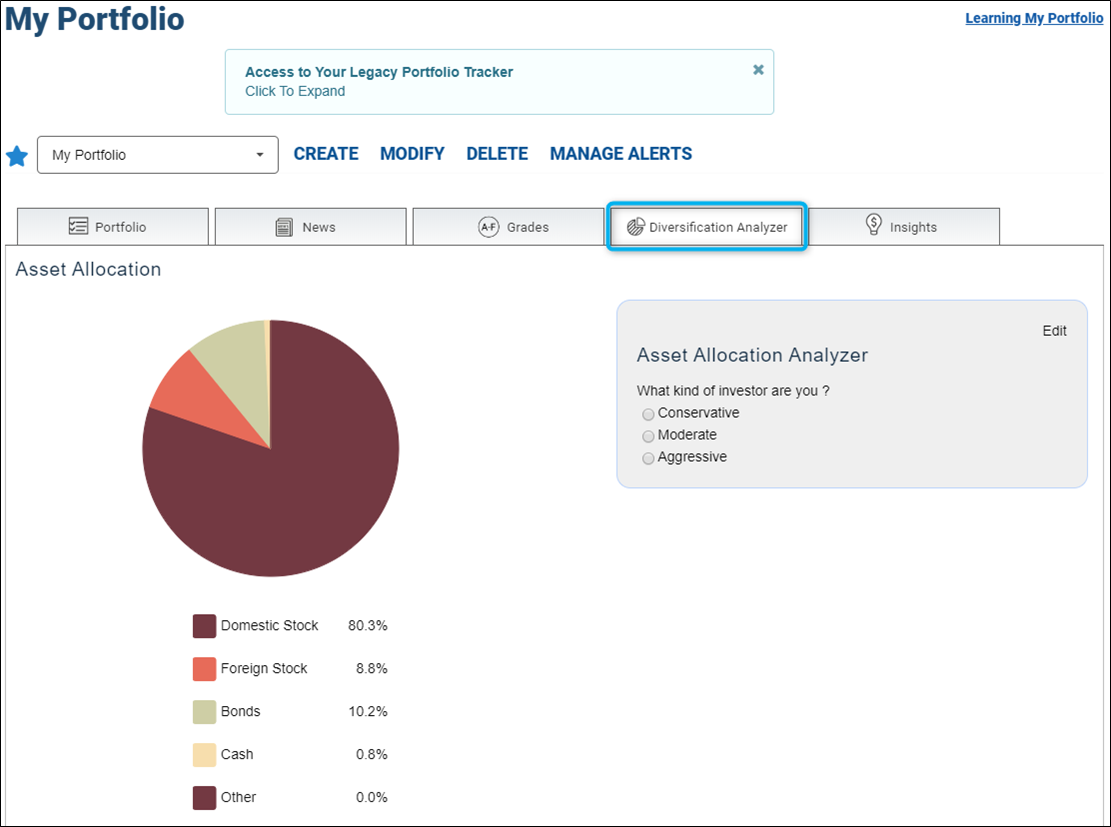The image size is (1111, 827).
Task: Click DELETE to remove the portfolio
Action: [497, 154]
